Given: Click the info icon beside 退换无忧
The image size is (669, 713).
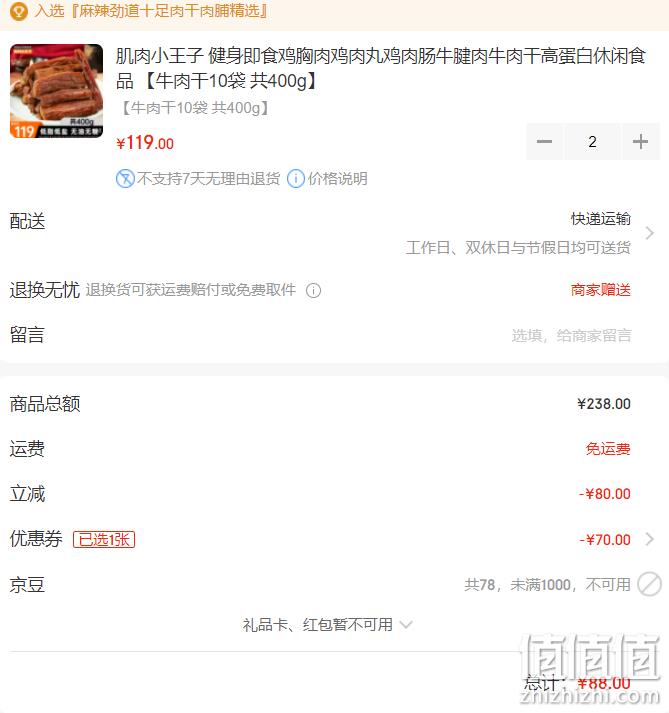Looking at the screenshot, I should pos(313,290).
